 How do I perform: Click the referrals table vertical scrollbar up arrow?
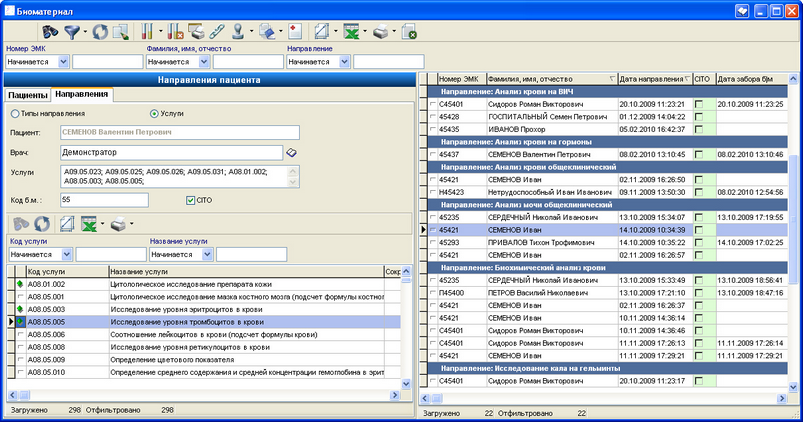(x=793, y=79)
